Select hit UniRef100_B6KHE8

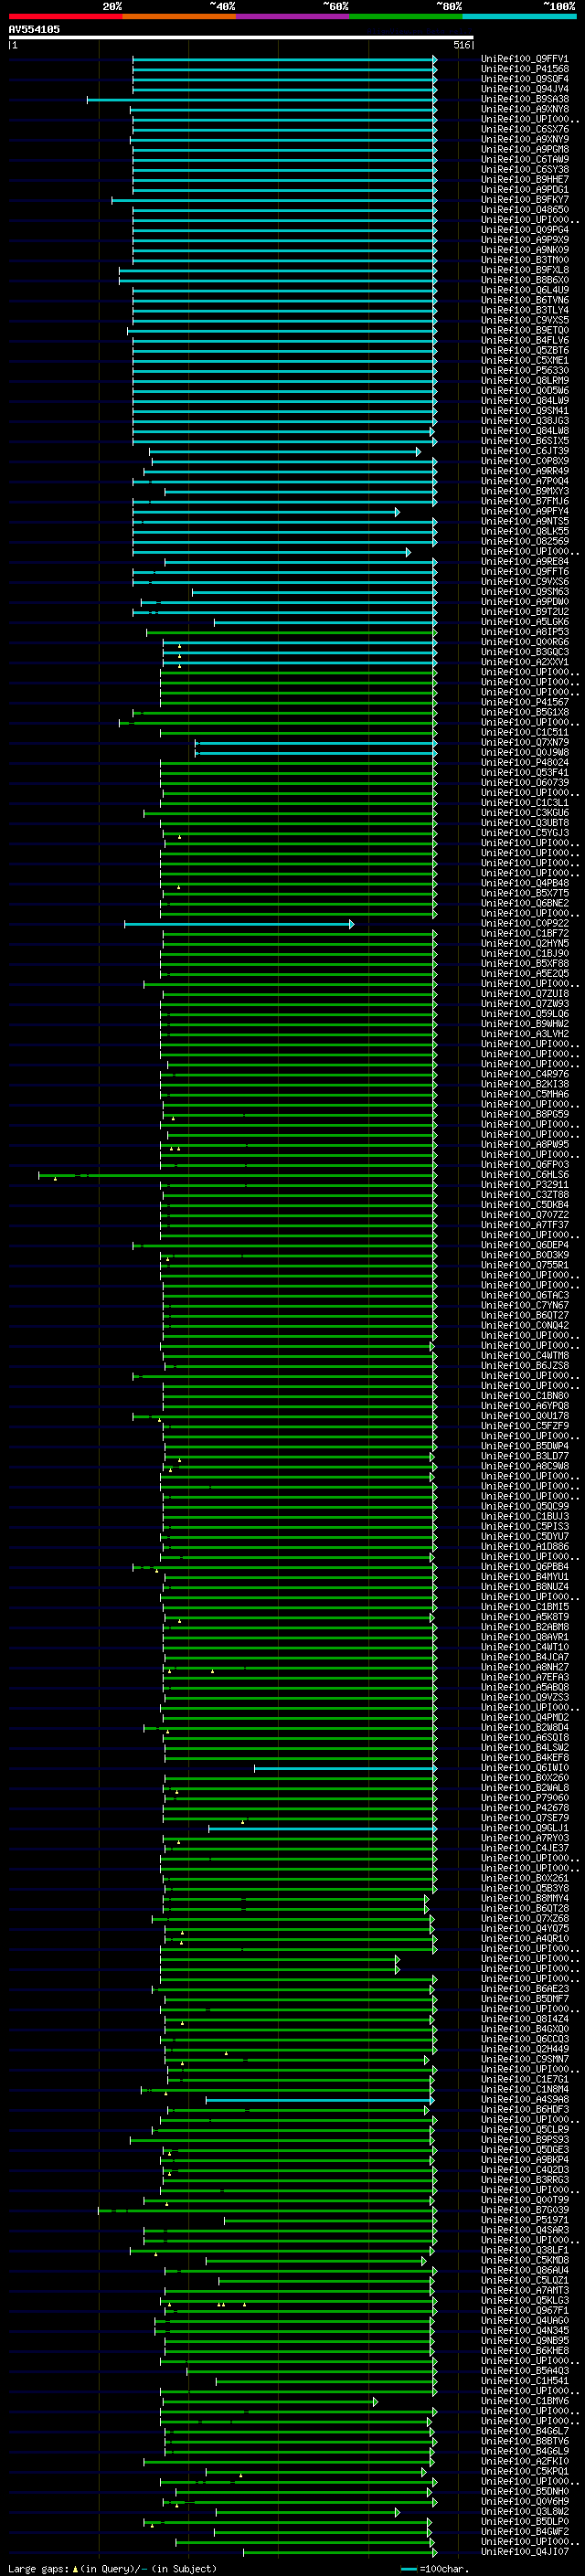525,2350
